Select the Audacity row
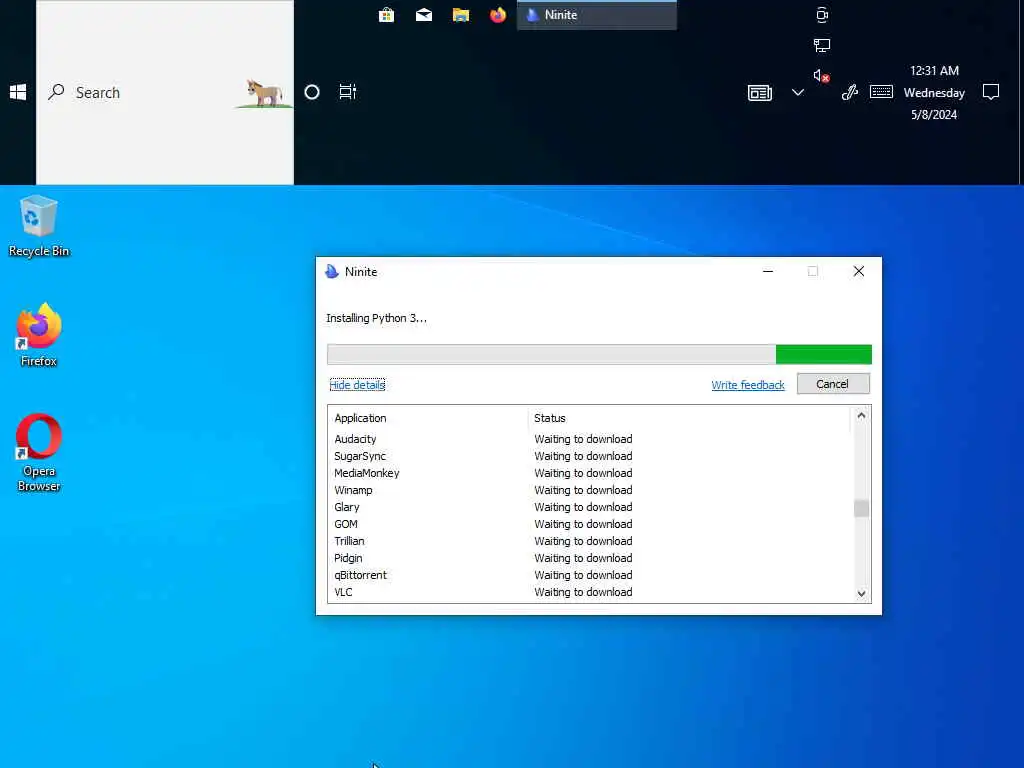 tap(590, 439)
